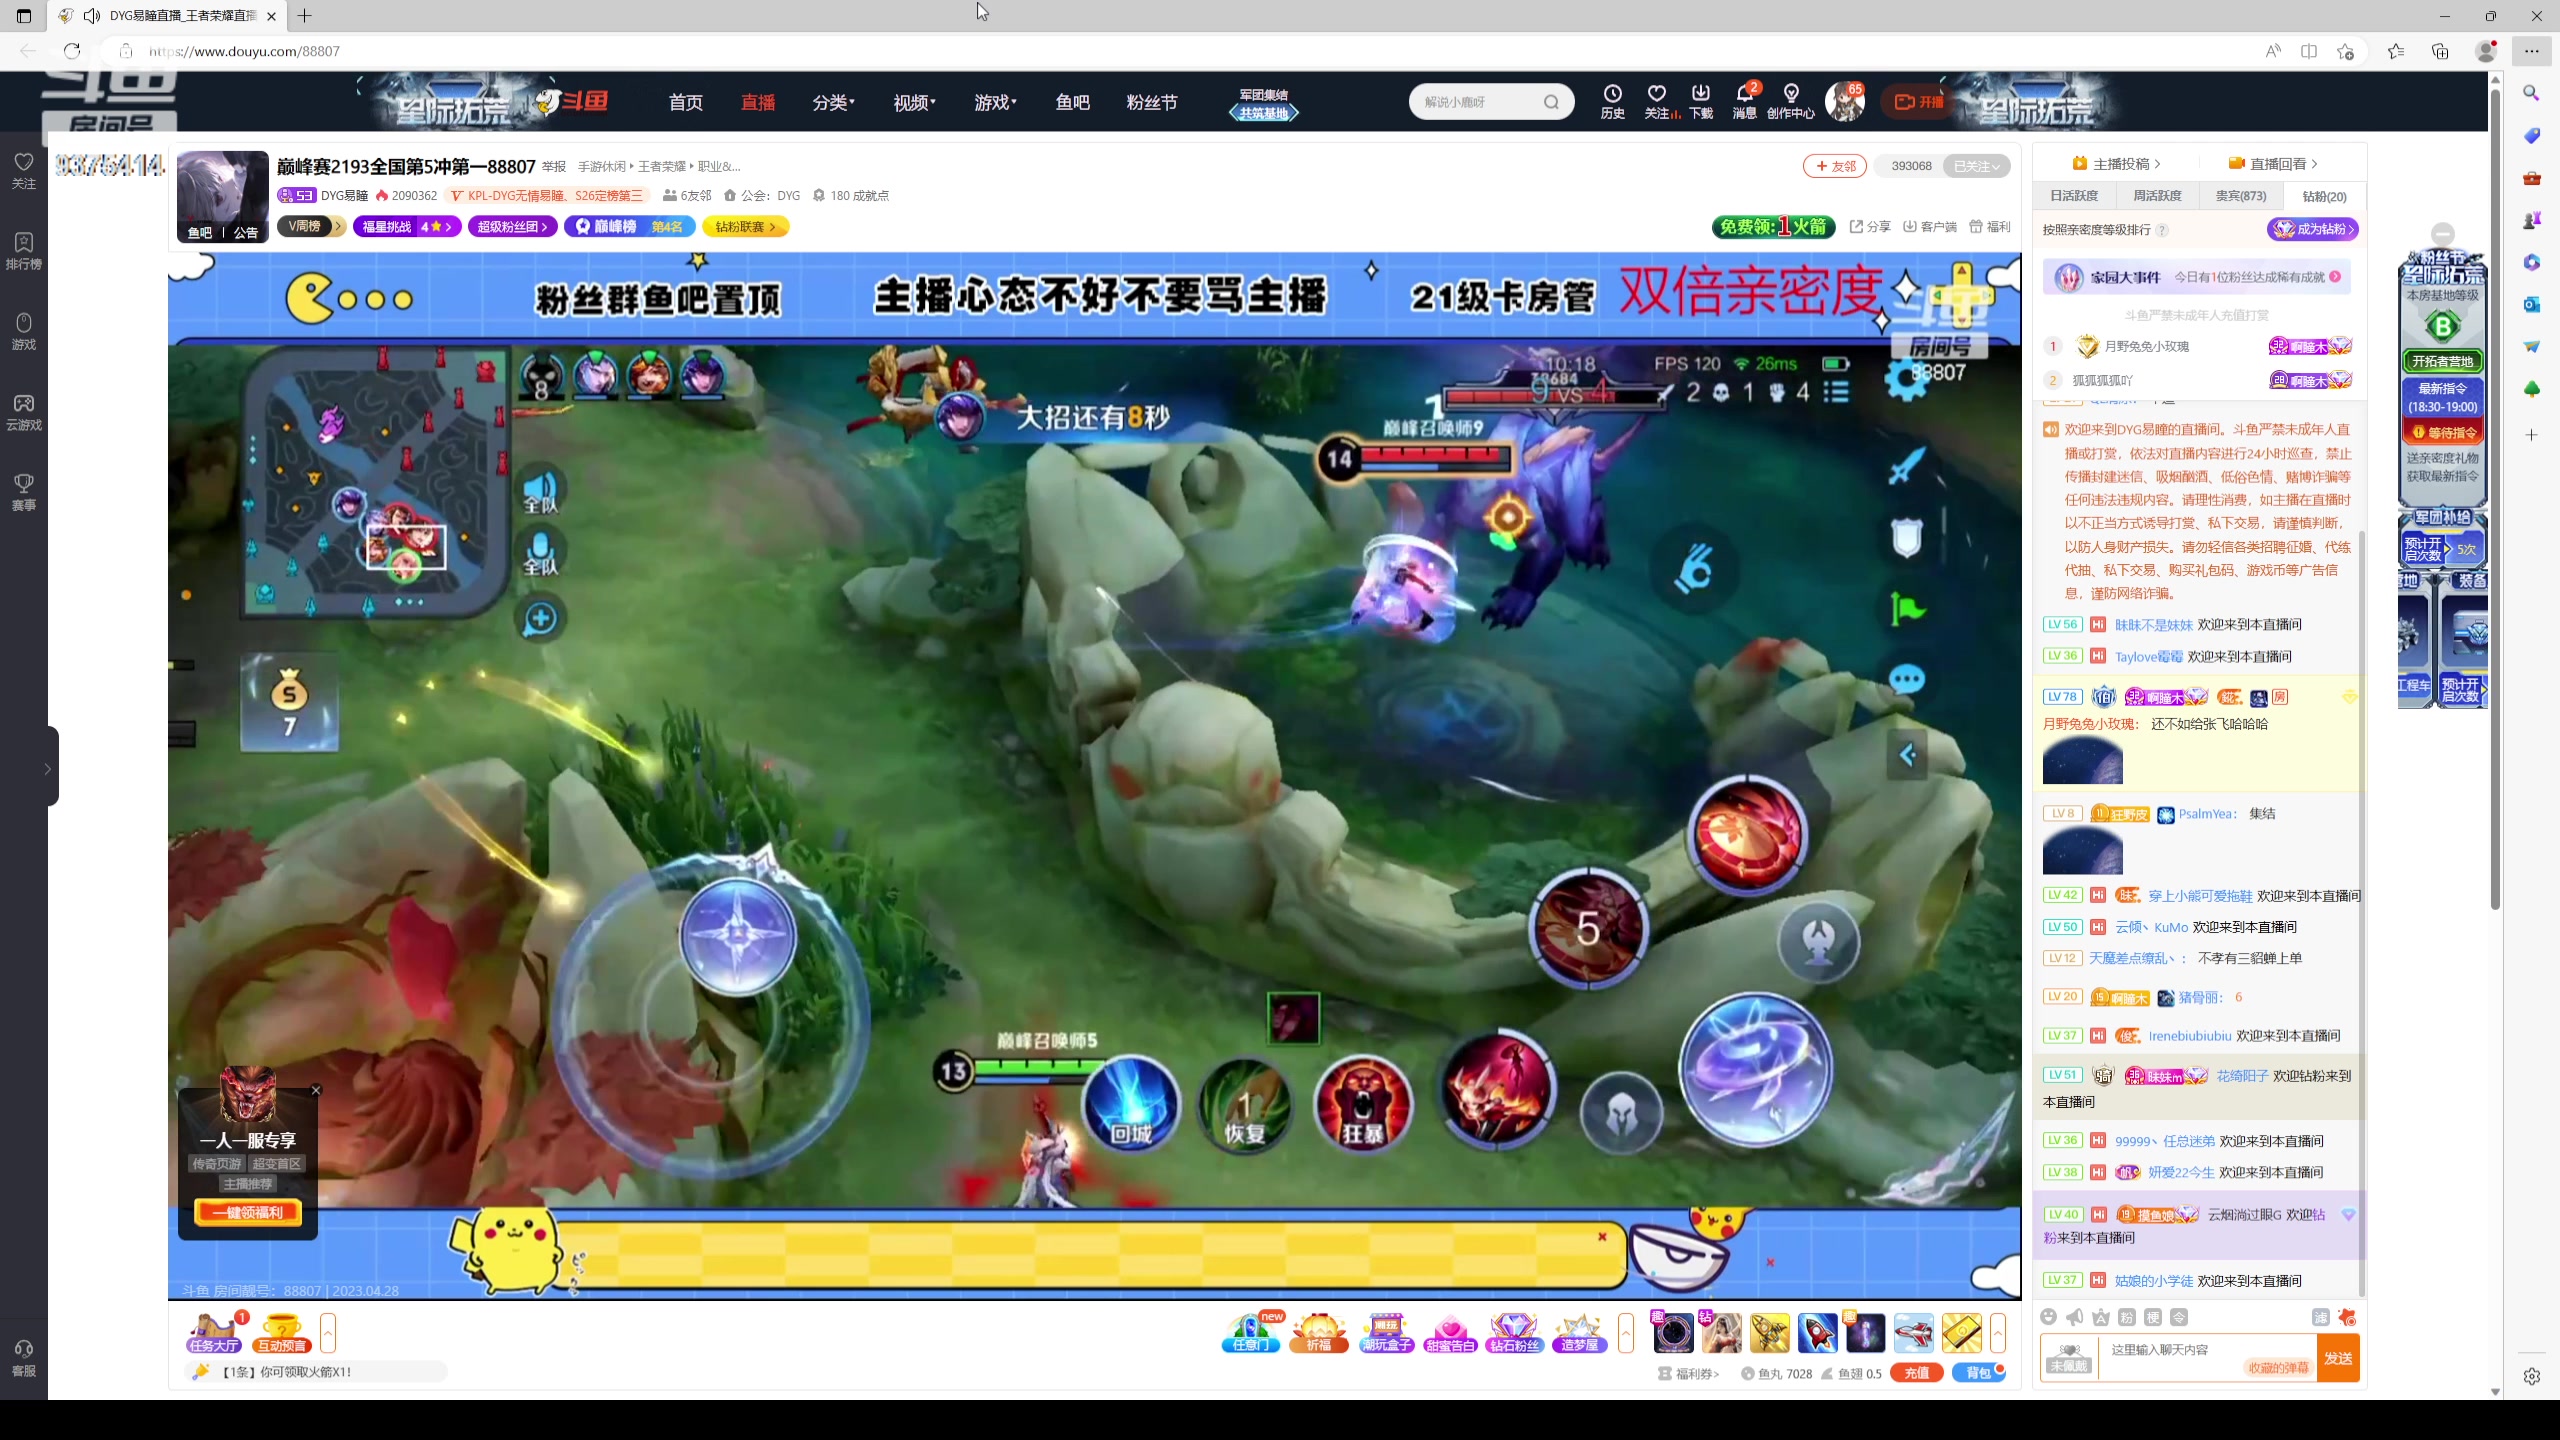Open the 排行榜 ranking sidebar icon
The height and width of the screenshot is (1440, 2560).
click(24, 250)
